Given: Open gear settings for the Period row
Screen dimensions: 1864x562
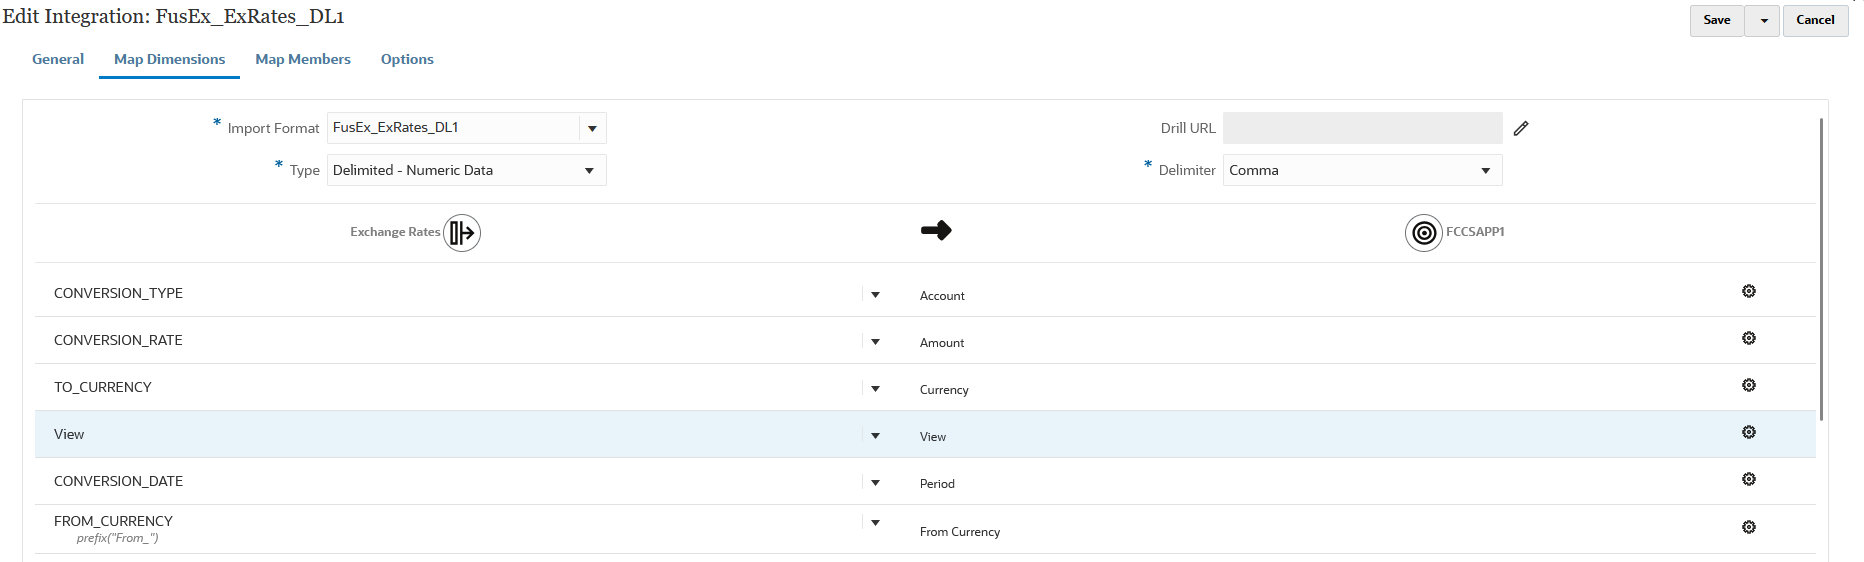Looking at the screenshot, I should click(x=1749, y=479).
